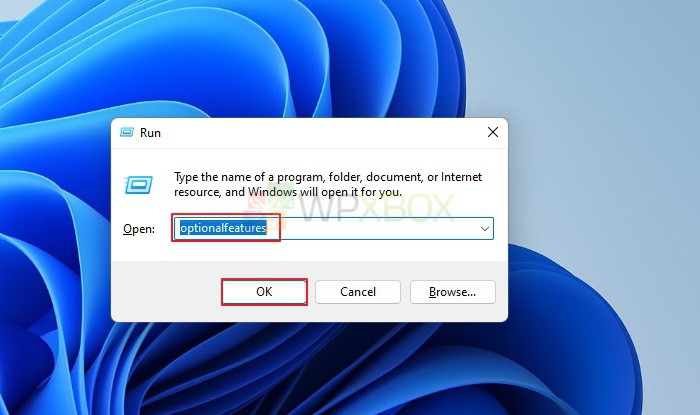Click the 'Type the name of a program' description
This screenshot has width=700, height=415.
pos(328,184)
